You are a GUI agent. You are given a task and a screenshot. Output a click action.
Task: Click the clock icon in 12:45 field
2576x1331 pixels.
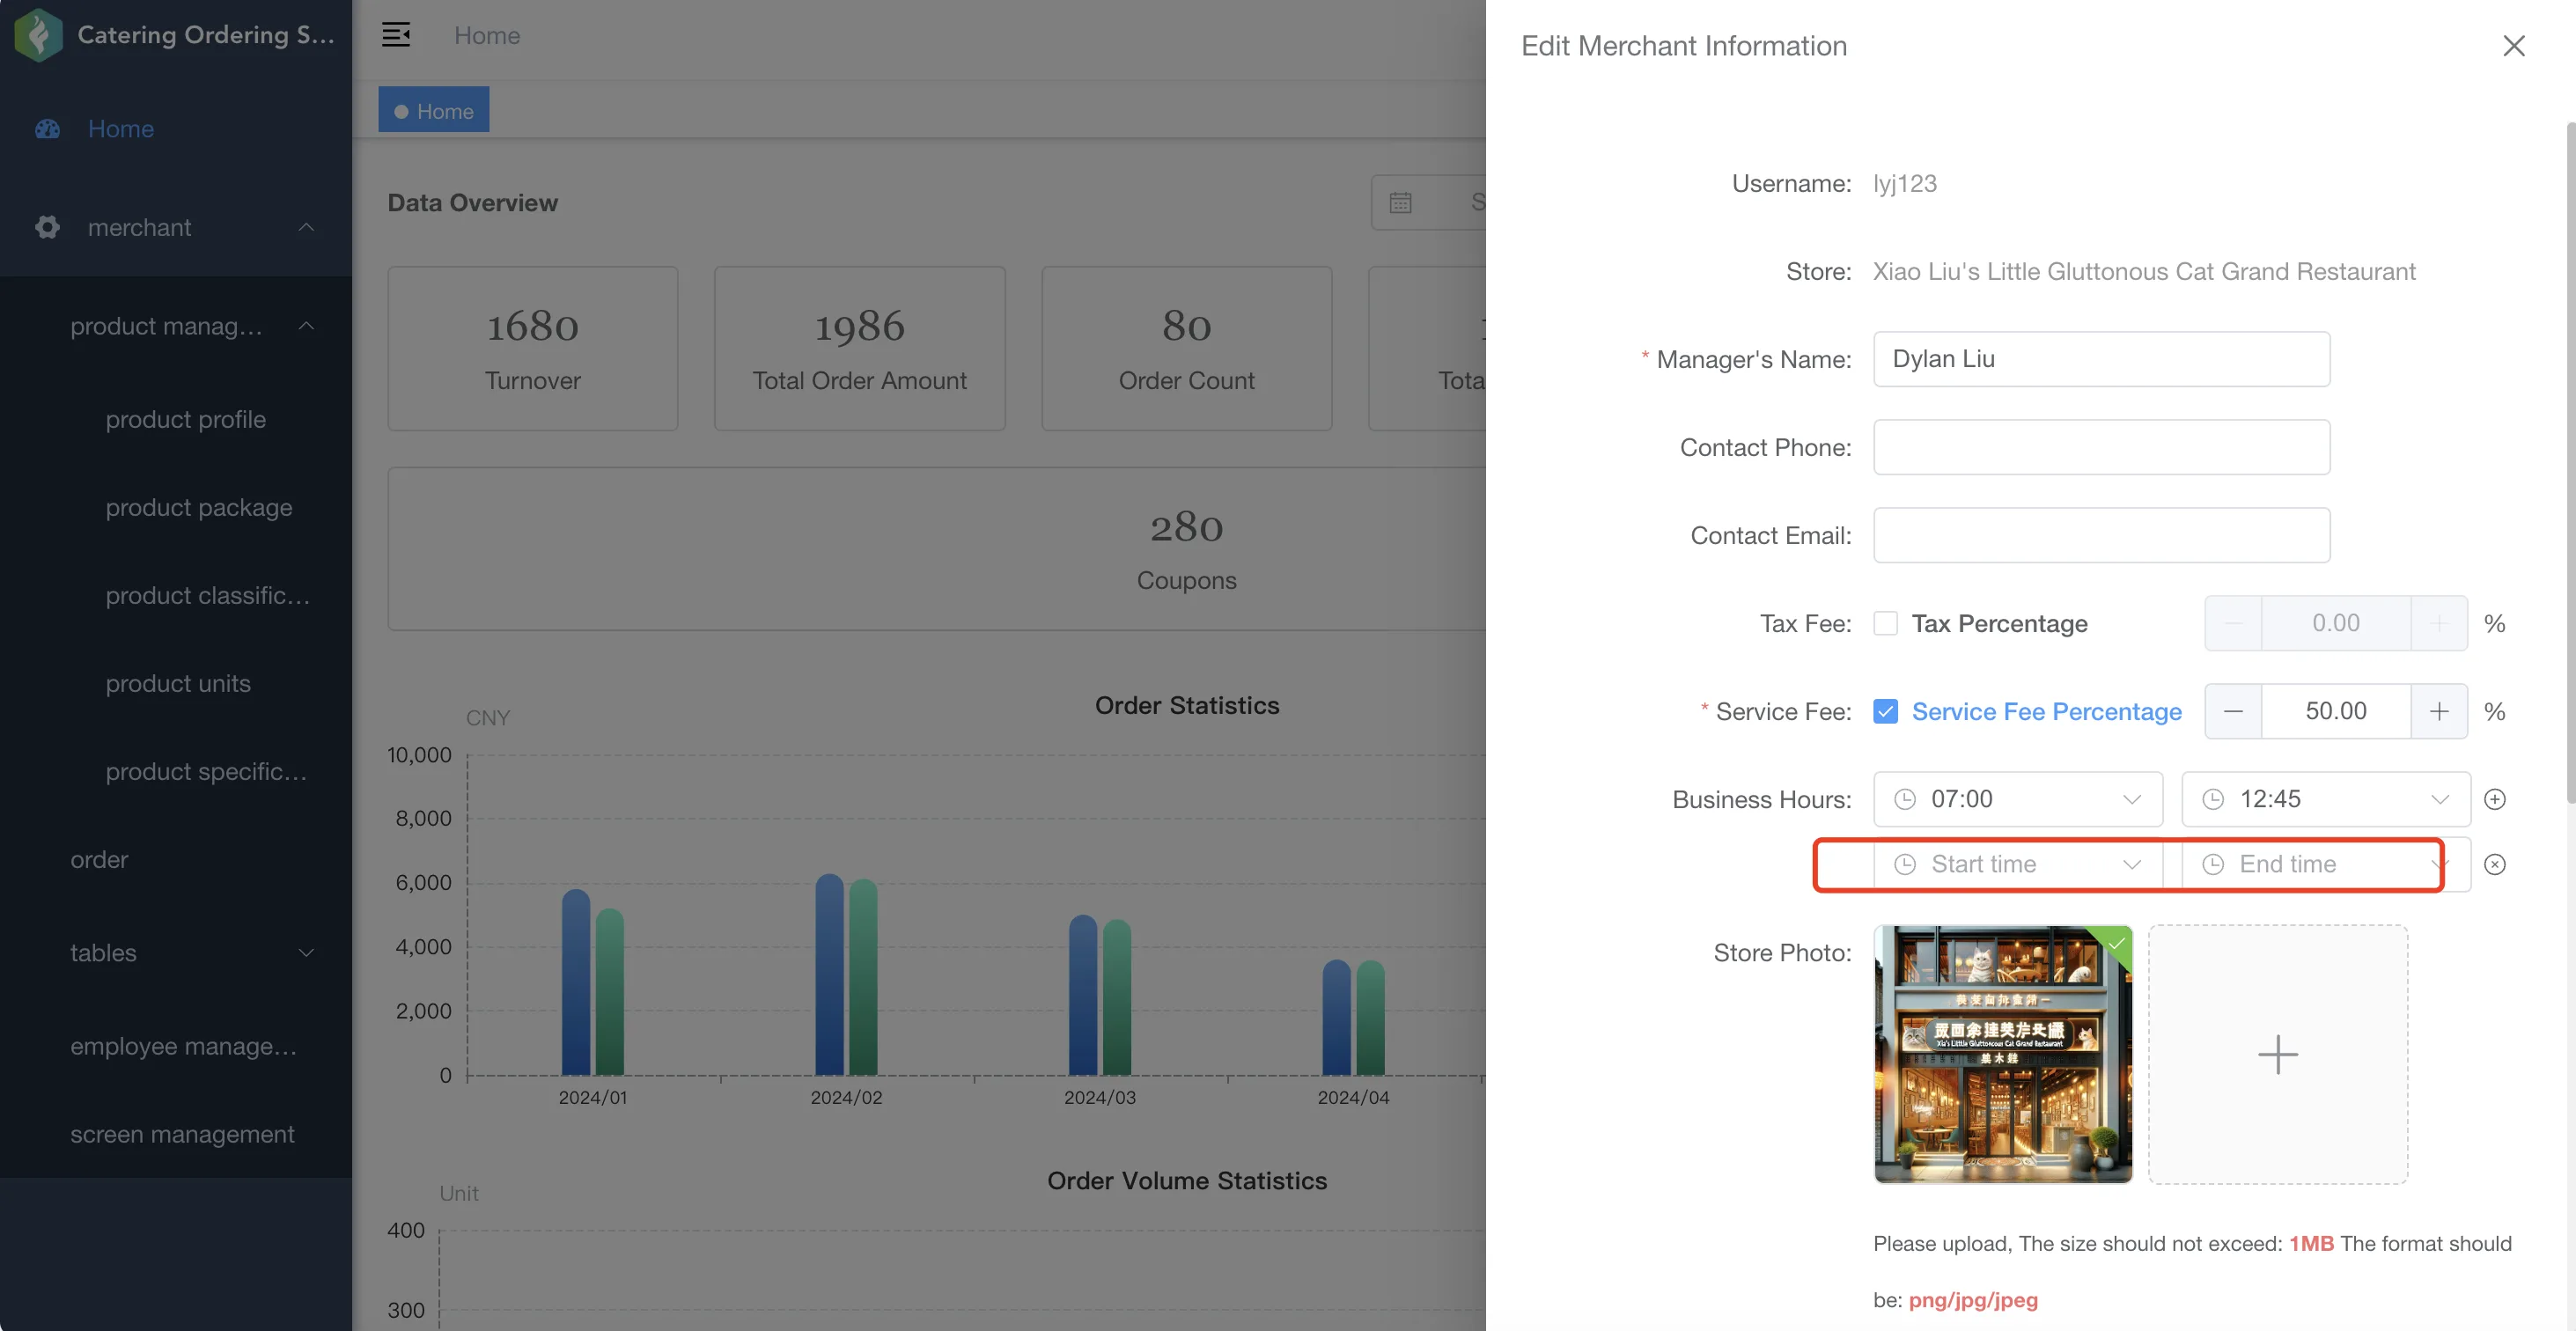click(2213, 799)
